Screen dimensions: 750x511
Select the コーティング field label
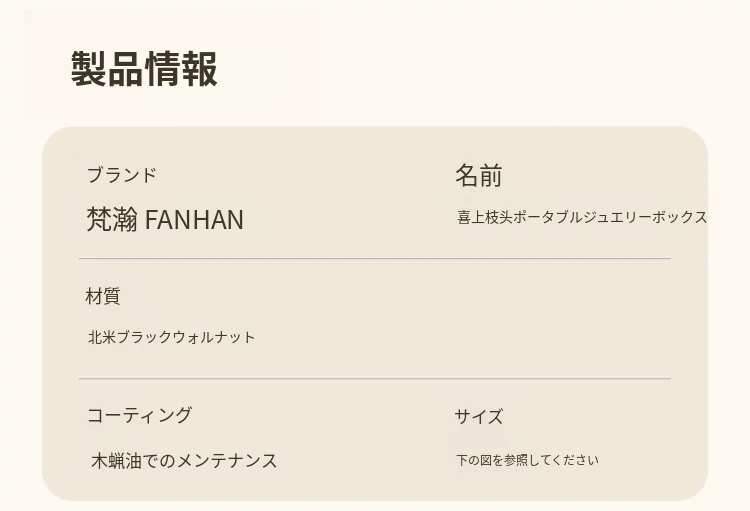pyautogui.click(x=139, y=415)
